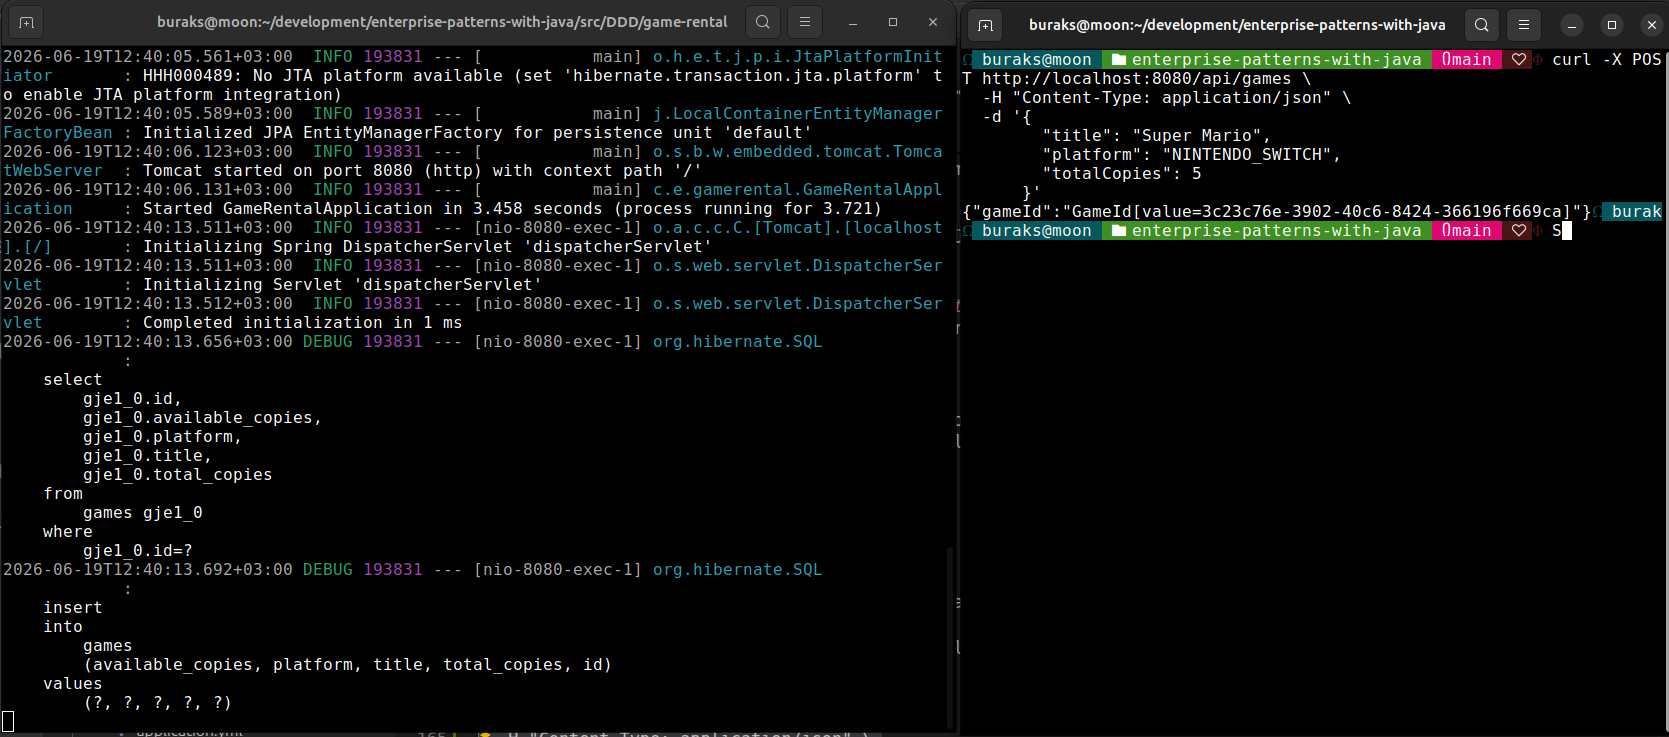Screen dimensions: 1669x737
Task: Click the DEBUG level on the 12:40:13.656 line
Action: point(328,342)
